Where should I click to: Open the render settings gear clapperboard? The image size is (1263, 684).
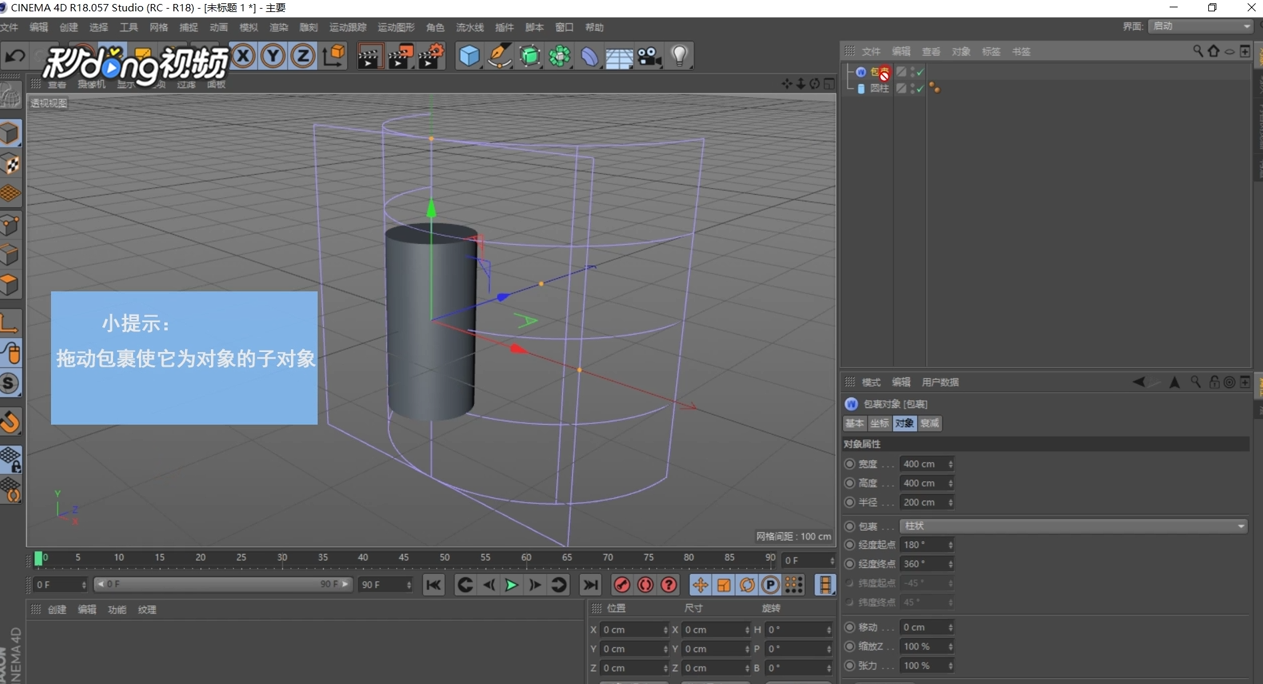click(431, 56)
